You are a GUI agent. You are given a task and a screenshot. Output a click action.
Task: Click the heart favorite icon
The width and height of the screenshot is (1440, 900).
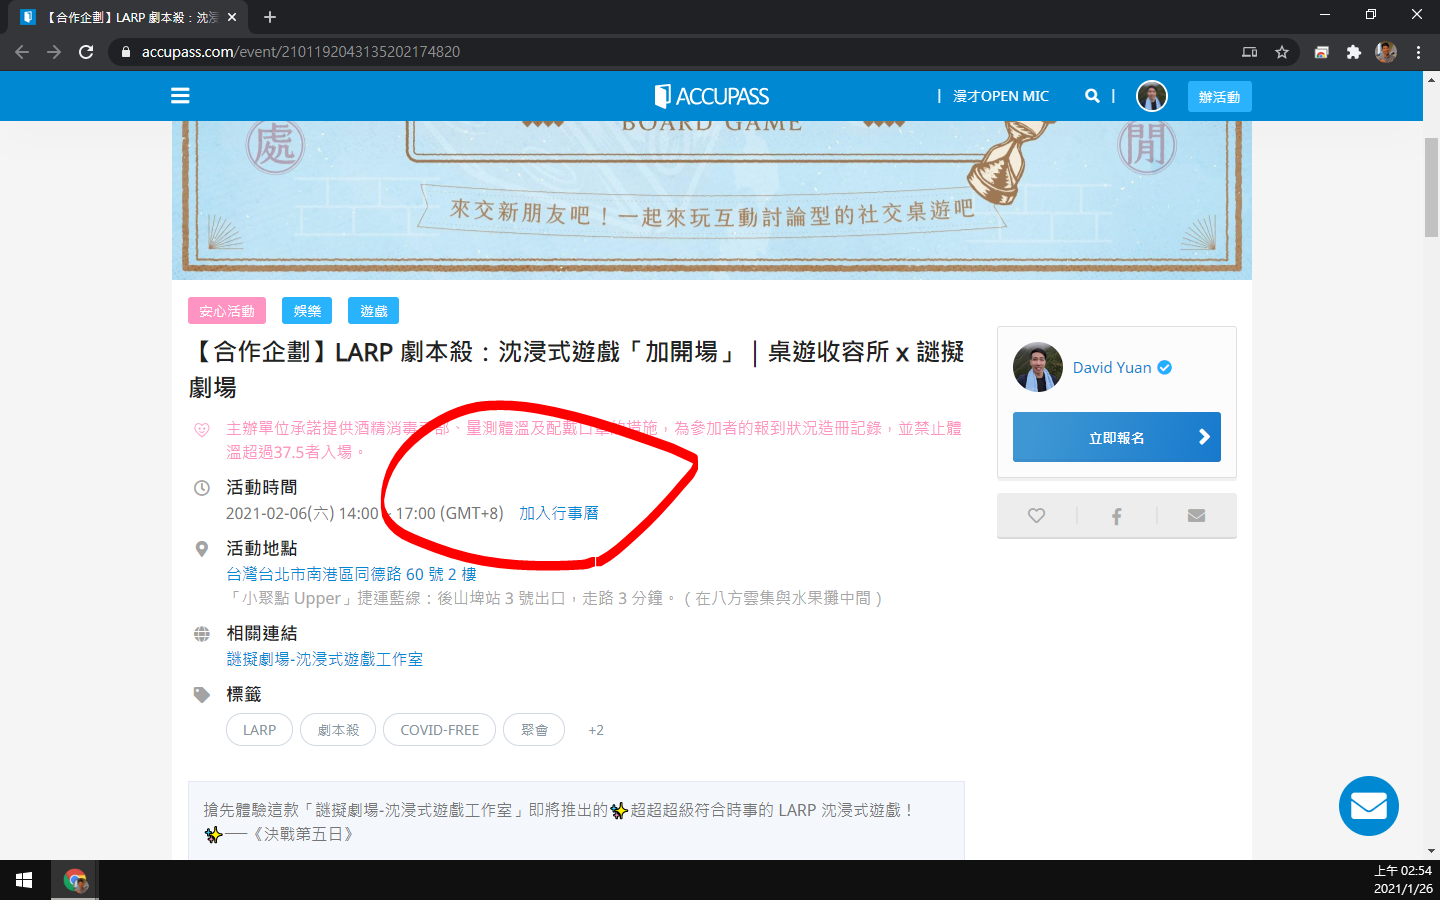[x=1036, y=516]
